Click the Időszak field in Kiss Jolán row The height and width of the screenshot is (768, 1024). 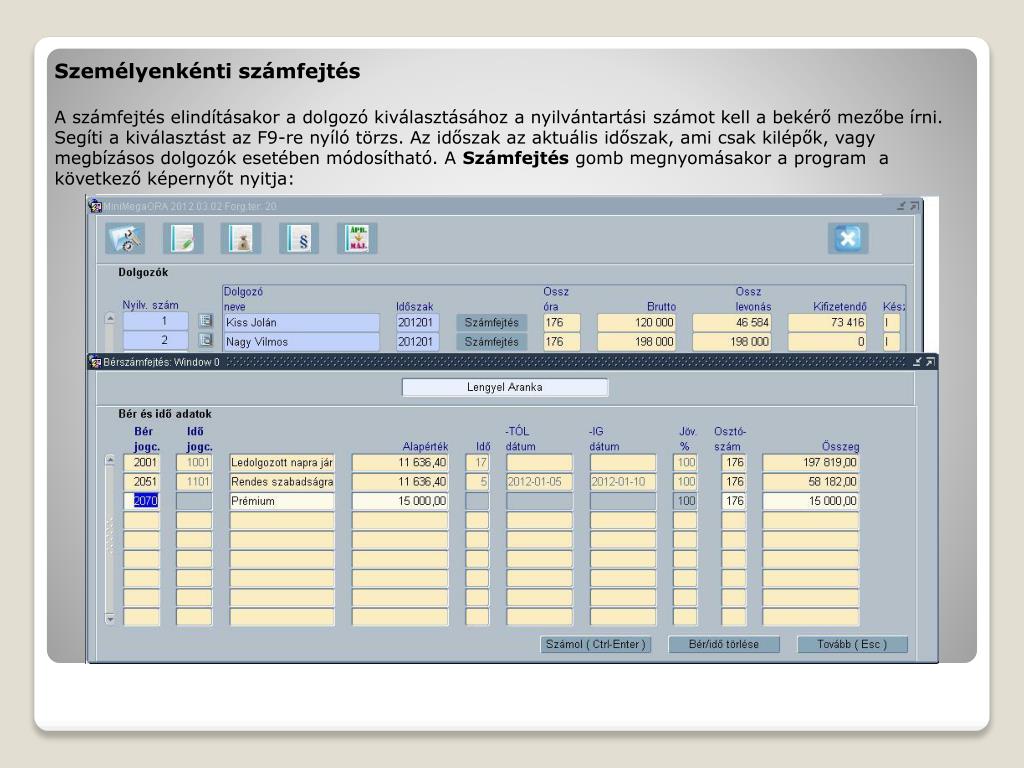(418, 323)
